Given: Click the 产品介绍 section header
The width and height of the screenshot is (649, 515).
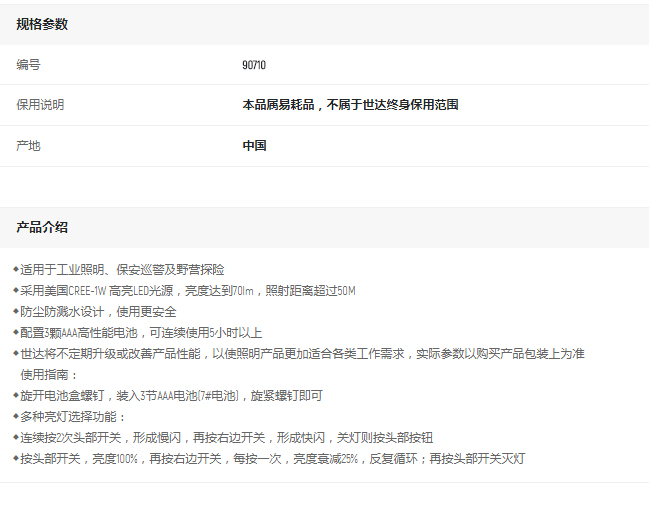Looking at the screenshot, I should click(42, 228).
